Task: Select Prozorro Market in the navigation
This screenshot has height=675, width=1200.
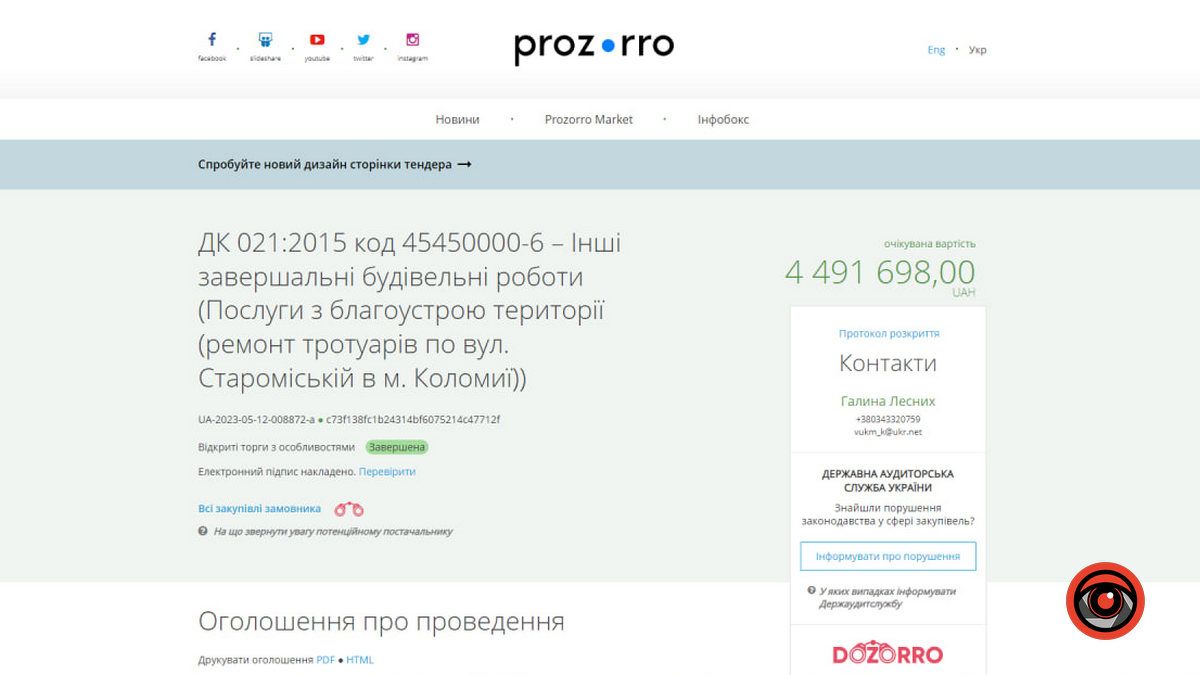Action: click(589, 119)
